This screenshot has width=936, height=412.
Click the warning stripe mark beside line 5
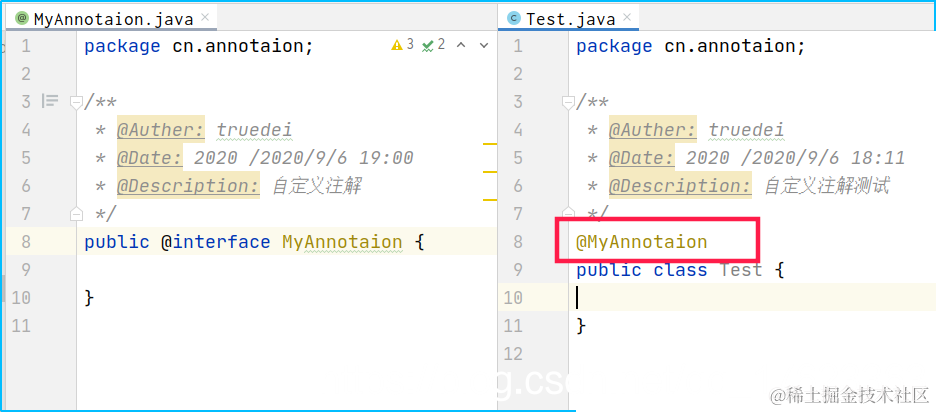(x=489, y=144)
